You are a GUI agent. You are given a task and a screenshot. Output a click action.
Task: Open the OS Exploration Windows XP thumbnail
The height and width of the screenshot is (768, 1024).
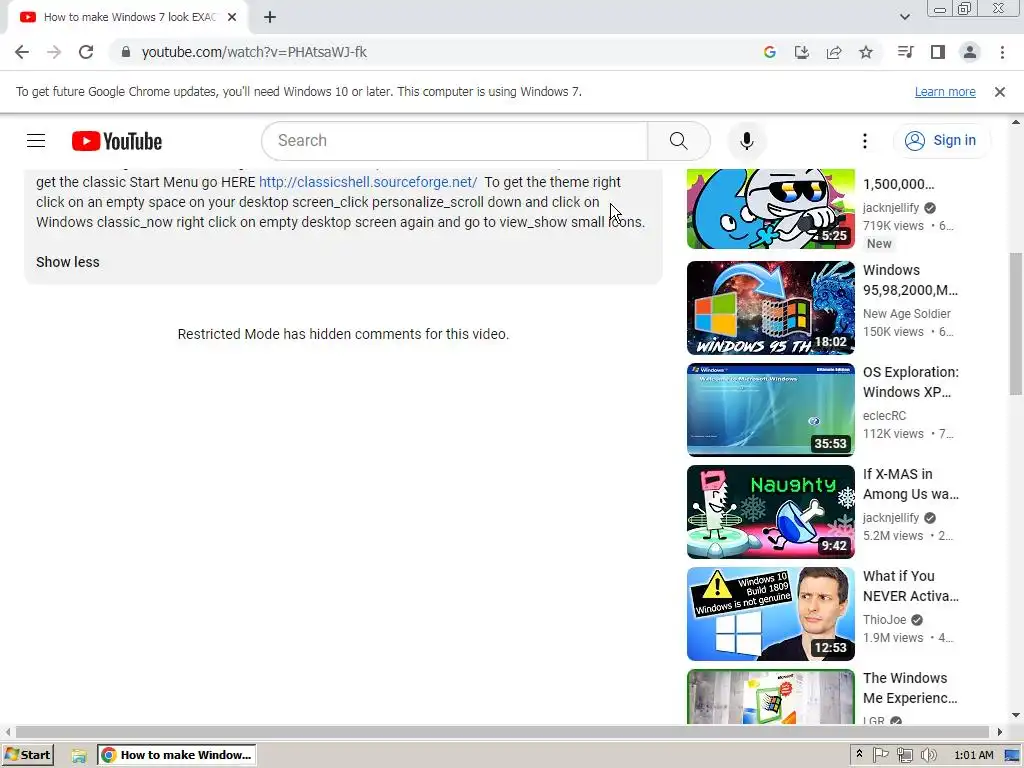(771, 409)
